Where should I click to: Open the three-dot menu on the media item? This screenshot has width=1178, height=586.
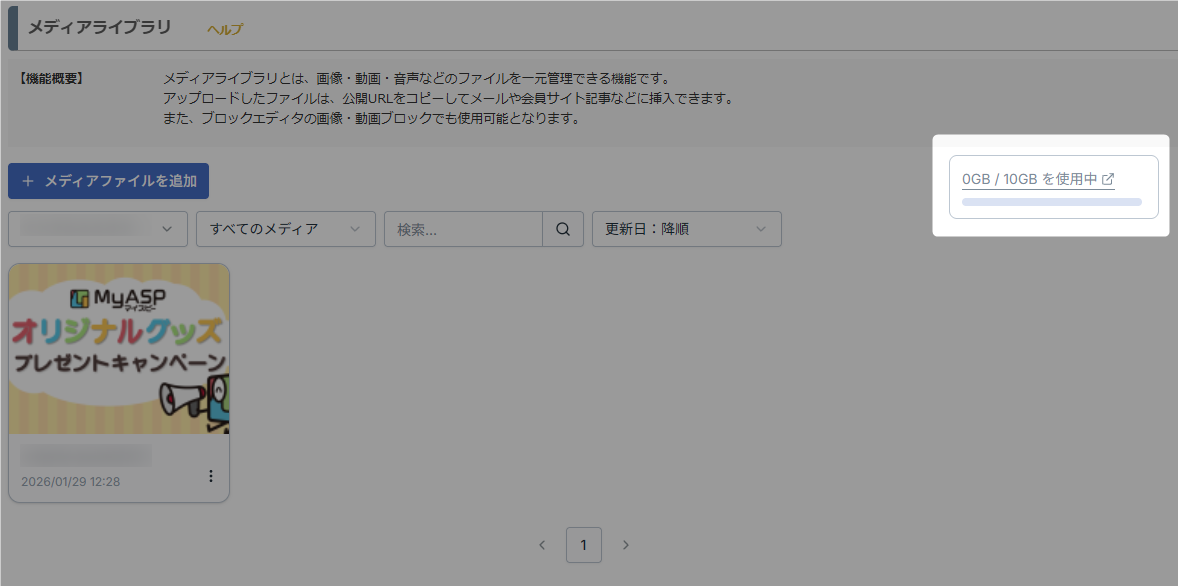tap(211, 476)
